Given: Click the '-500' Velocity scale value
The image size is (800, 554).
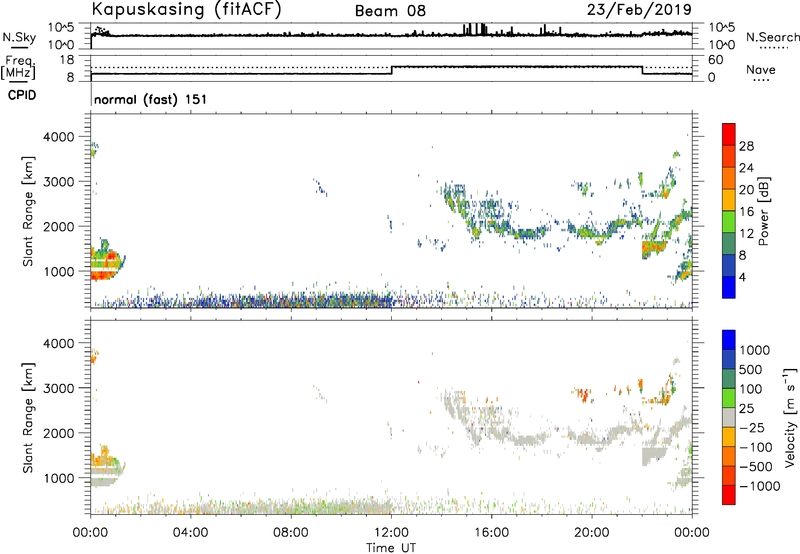Looking at the screenshot, I should pyautogui.click(x=756, y=466).
